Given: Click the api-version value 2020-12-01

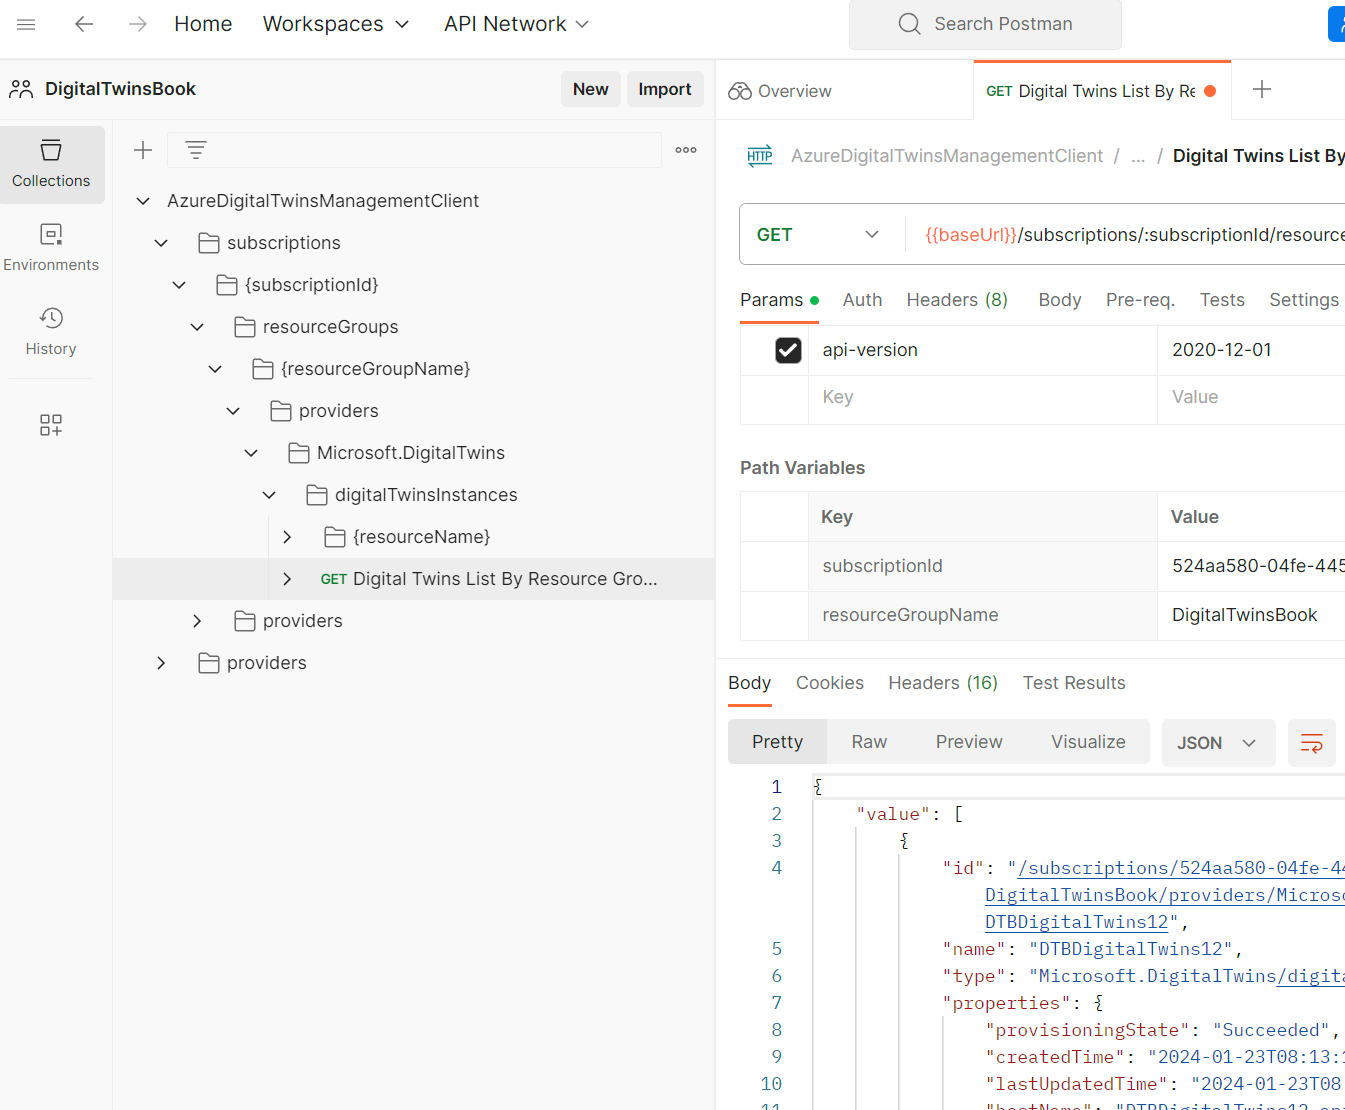Looking at the screenshot, I should coord(1222,350).
